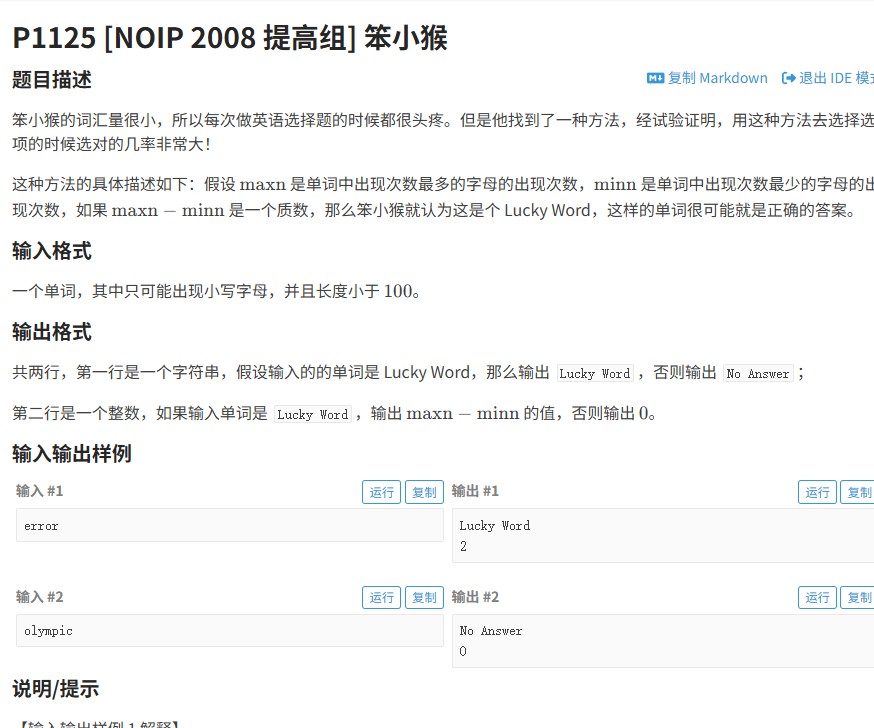
Task: Click the 输入格式 heading
Action: 52,251
